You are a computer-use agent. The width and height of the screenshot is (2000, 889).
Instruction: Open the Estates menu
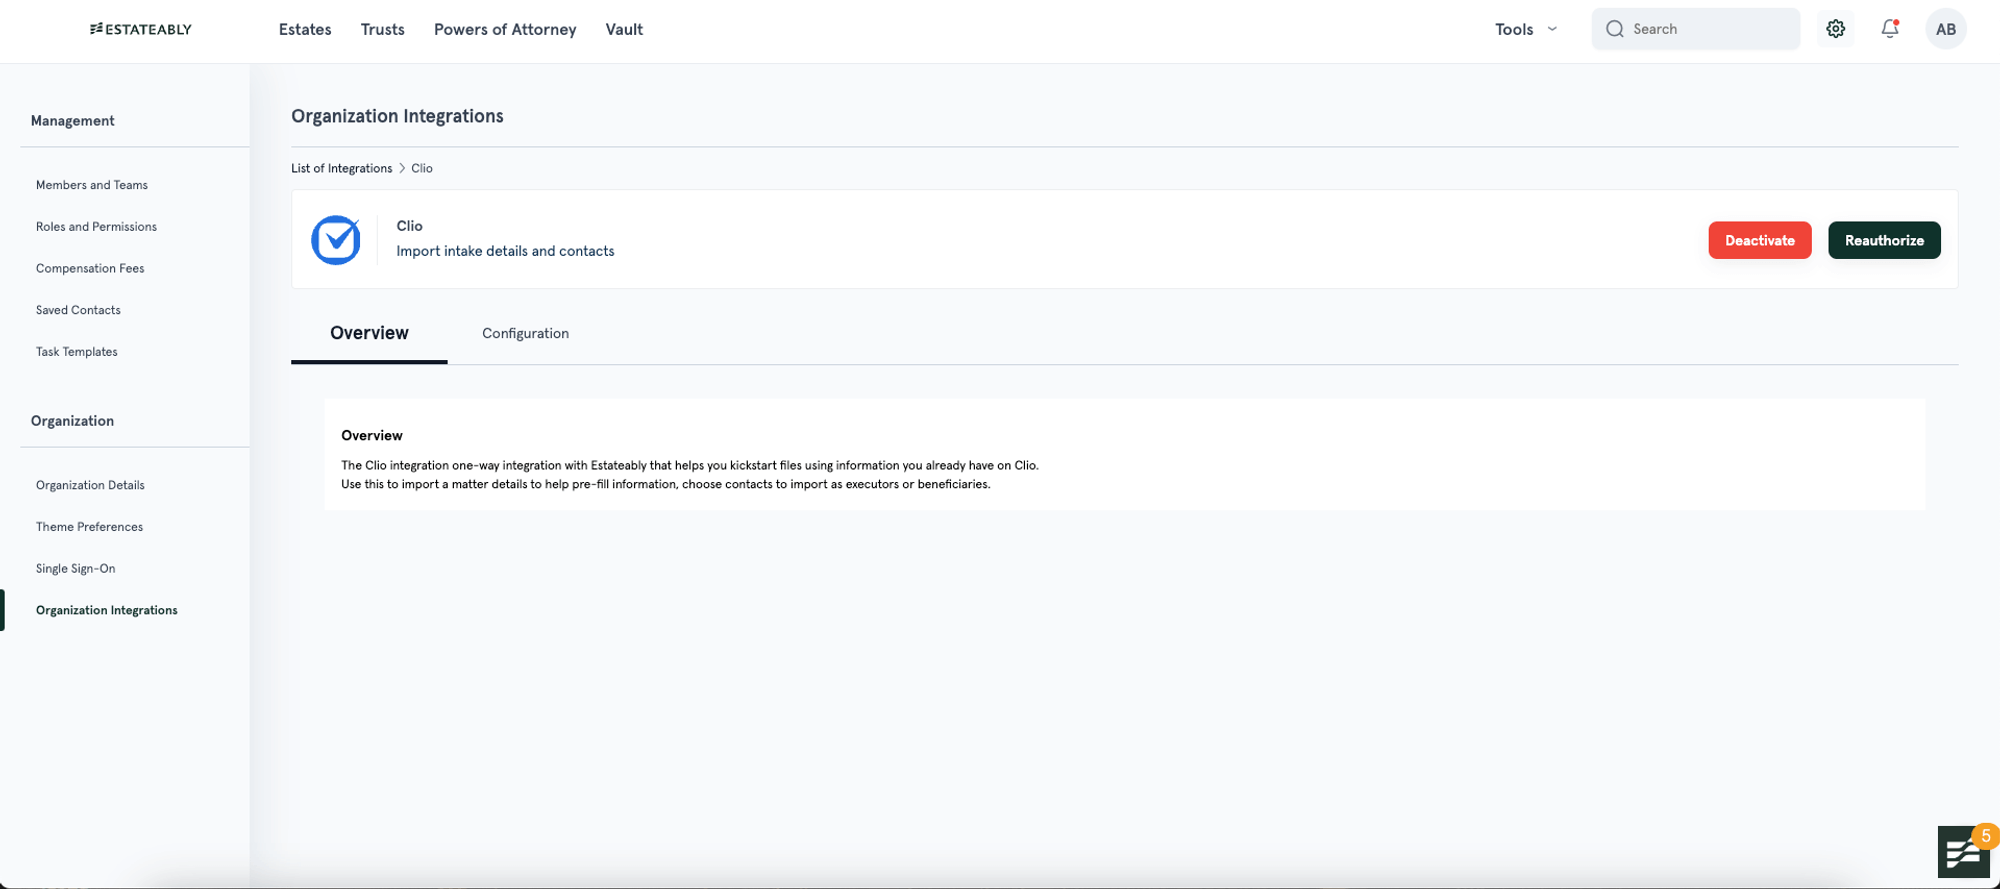[305, 29]
